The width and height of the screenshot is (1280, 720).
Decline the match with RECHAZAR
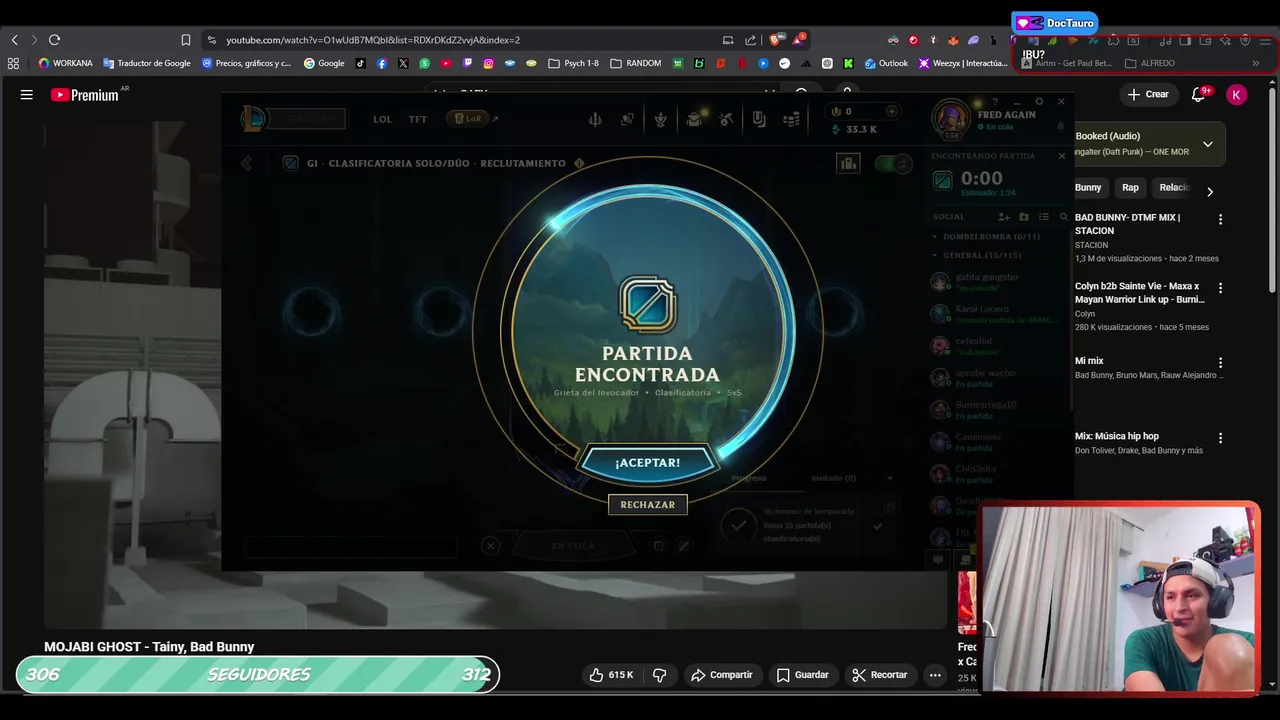click(x=647, y=505)
